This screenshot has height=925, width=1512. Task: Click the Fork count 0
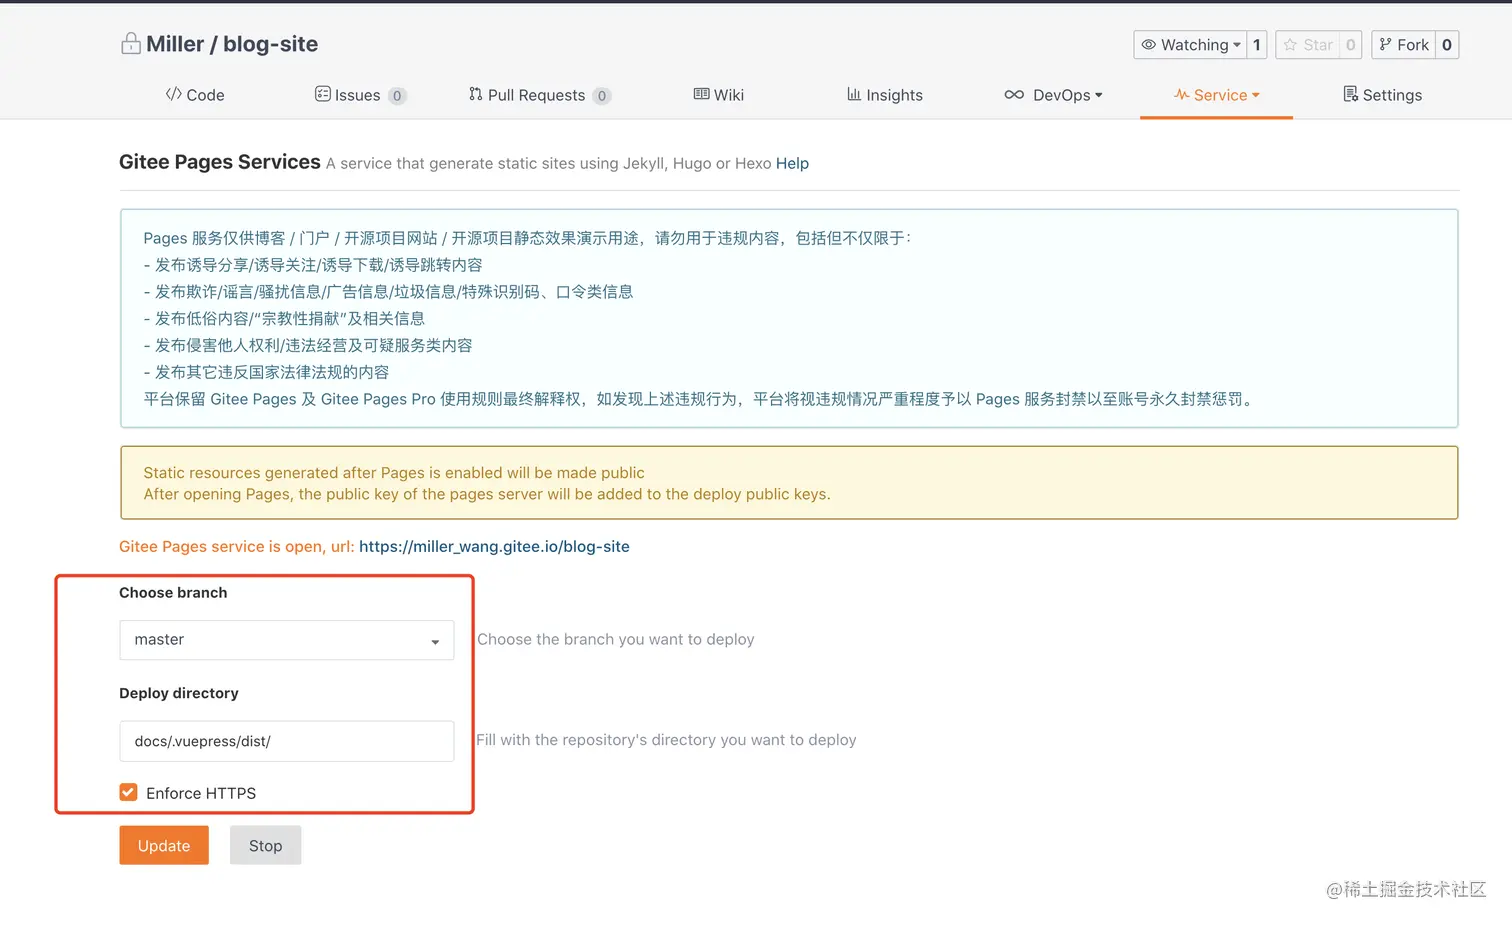(1447, 45)
